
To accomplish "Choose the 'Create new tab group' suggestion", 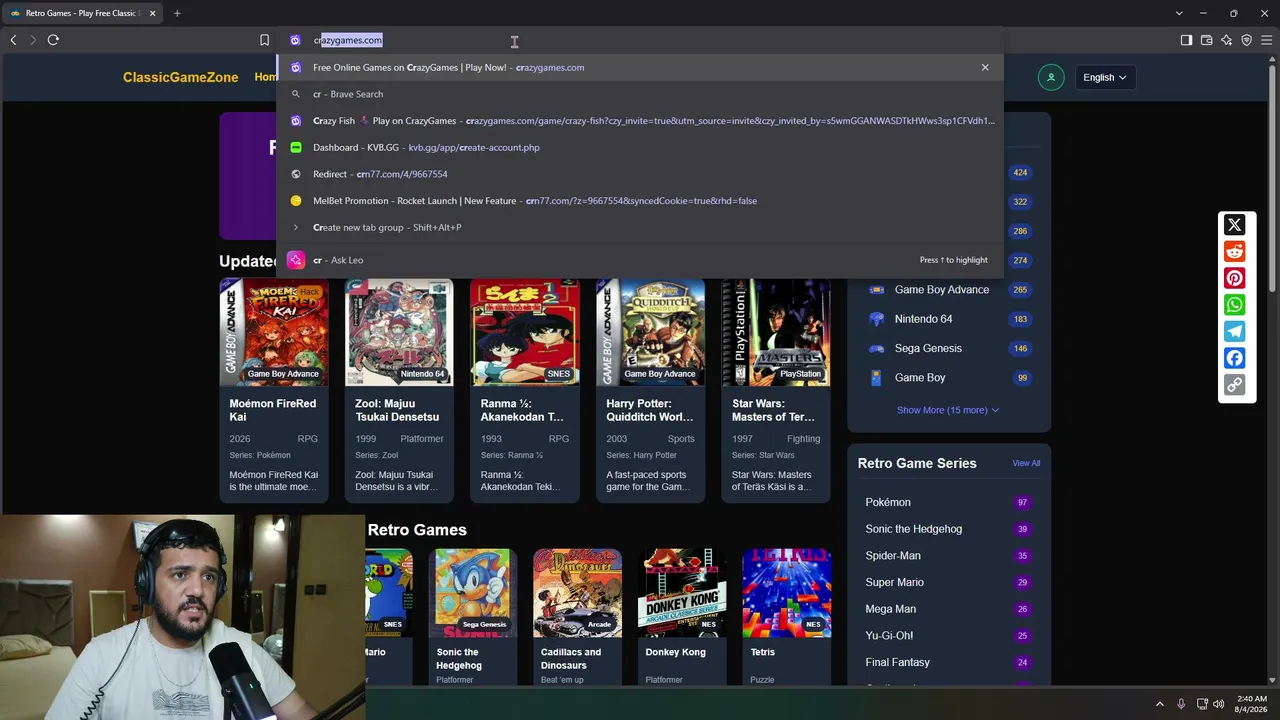I will (640, 227).
